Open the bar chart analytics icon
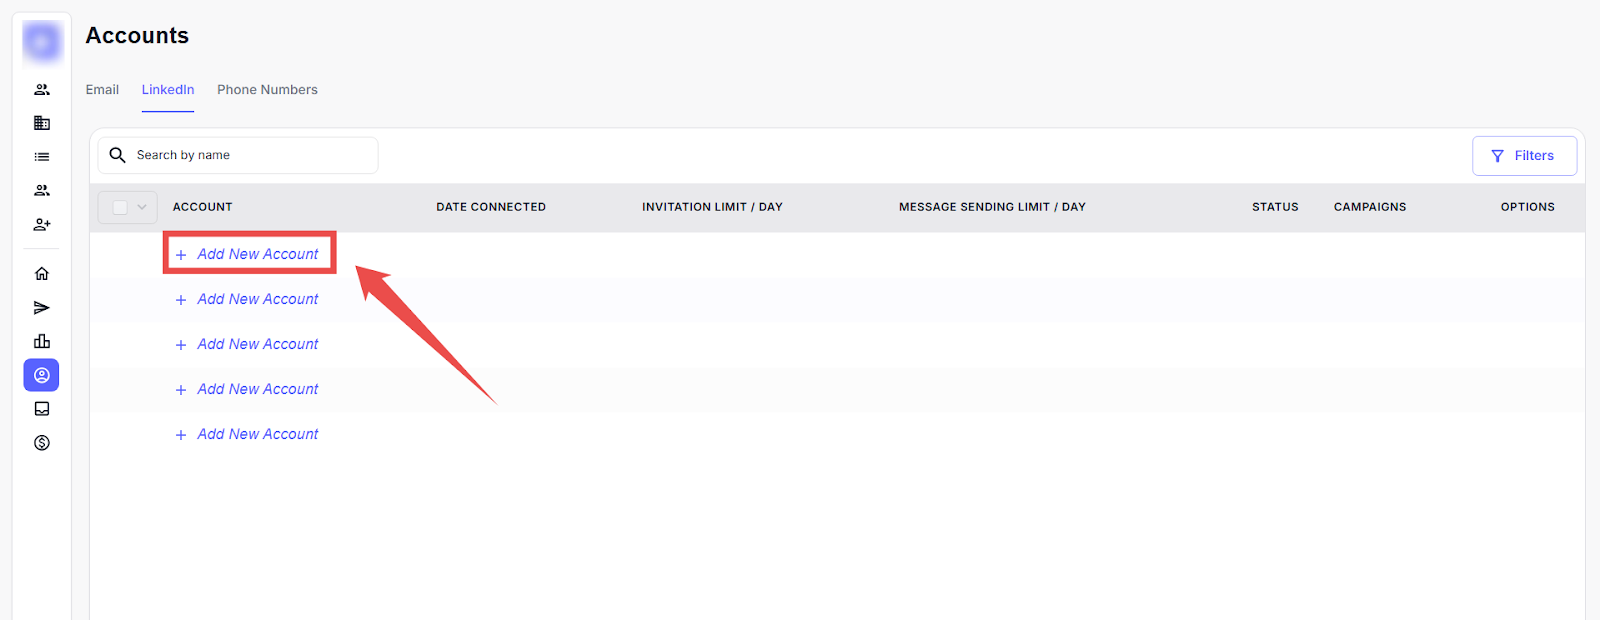1600x620 pixels. pos(42,342)
